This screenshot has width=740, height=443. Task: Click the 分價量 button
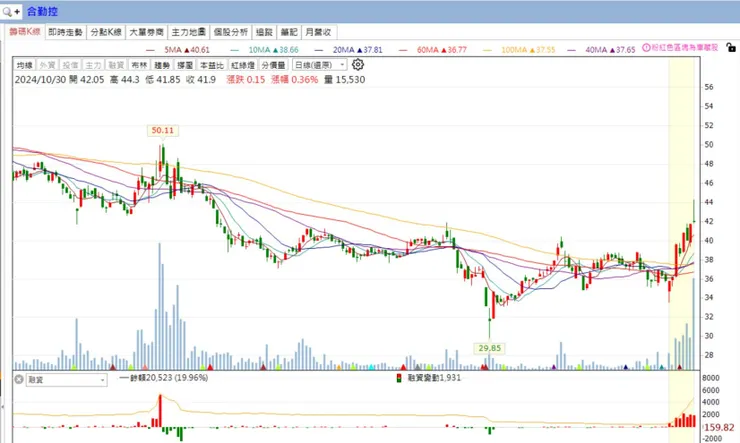(x=273, y=65)
